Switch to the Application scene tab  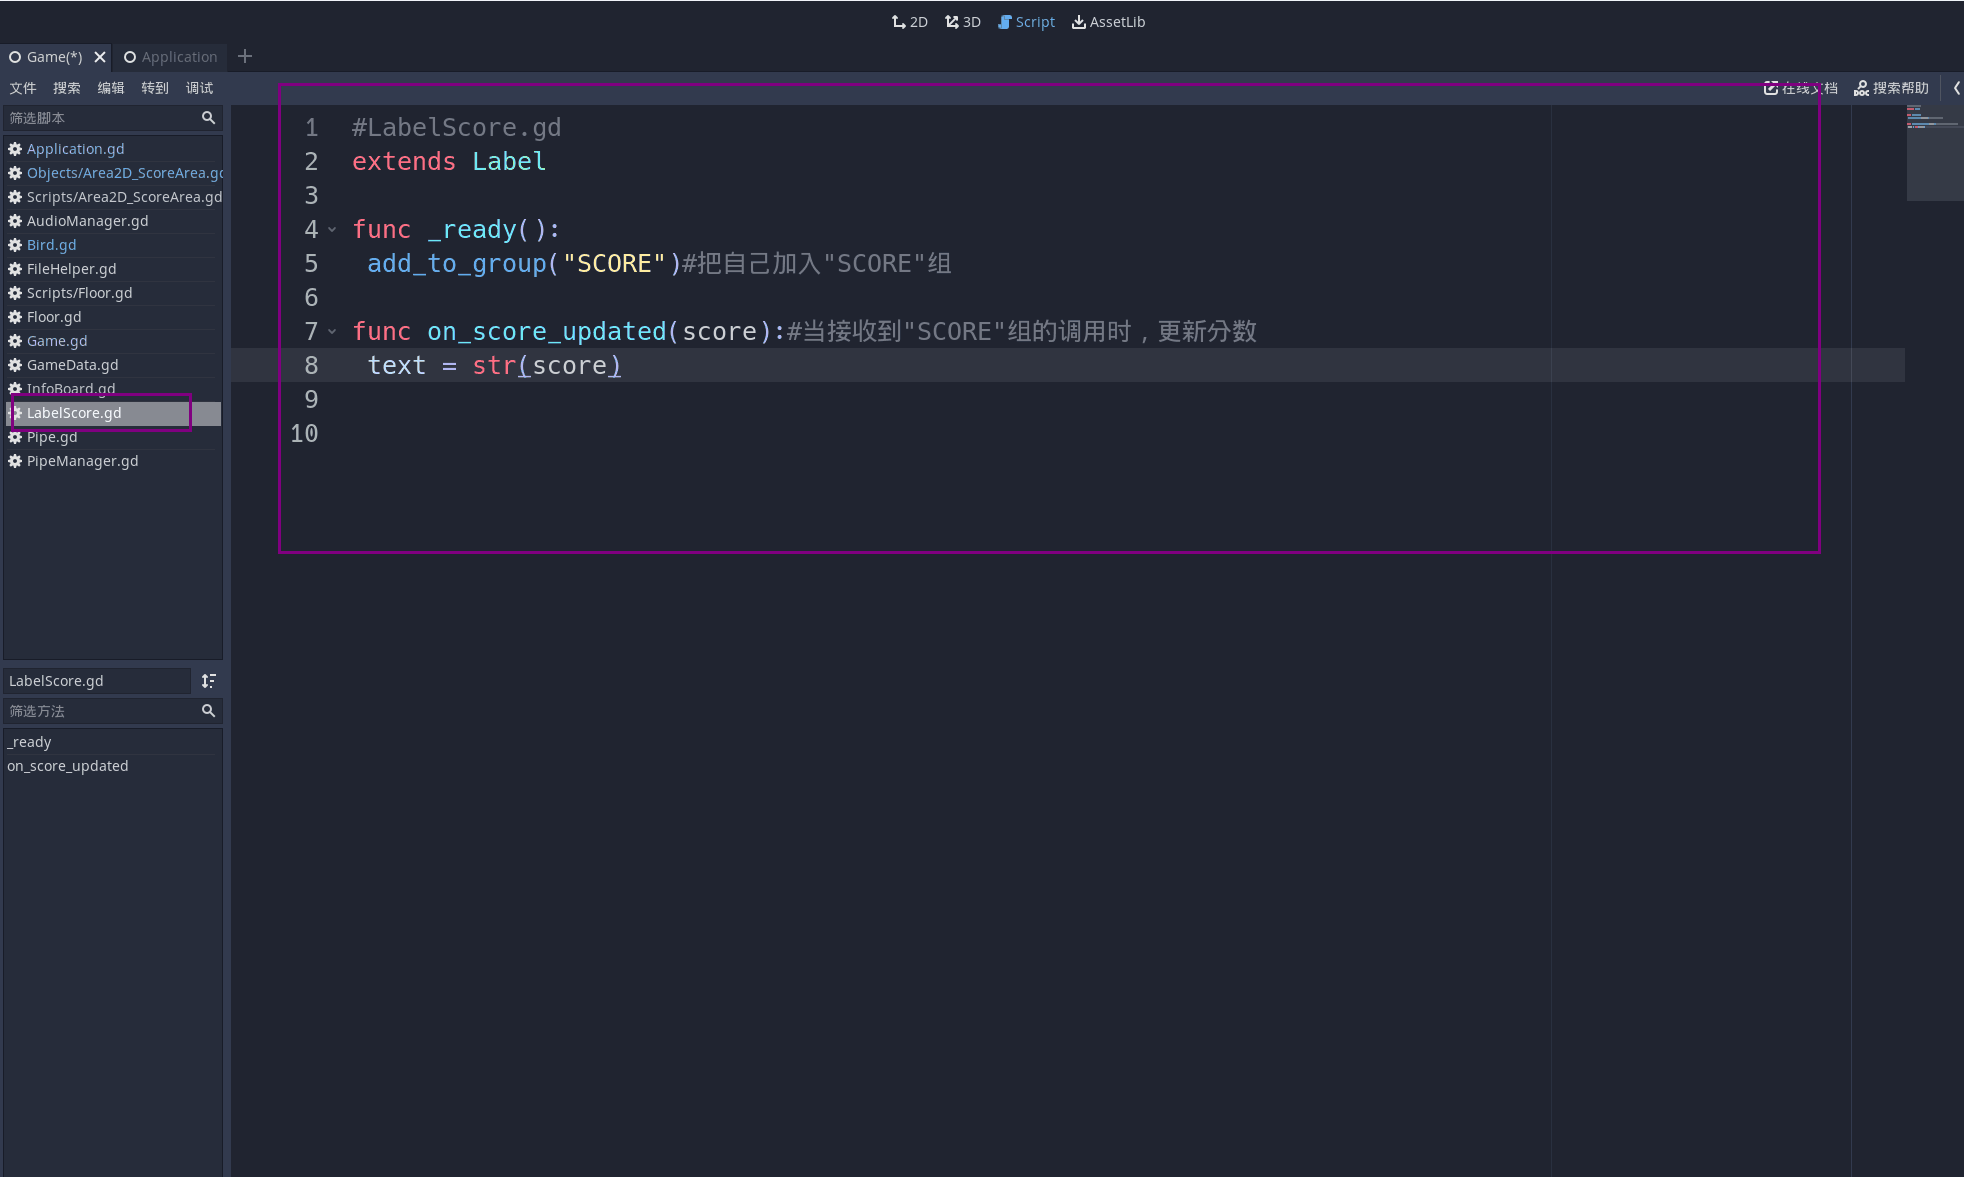click(170, 57)
